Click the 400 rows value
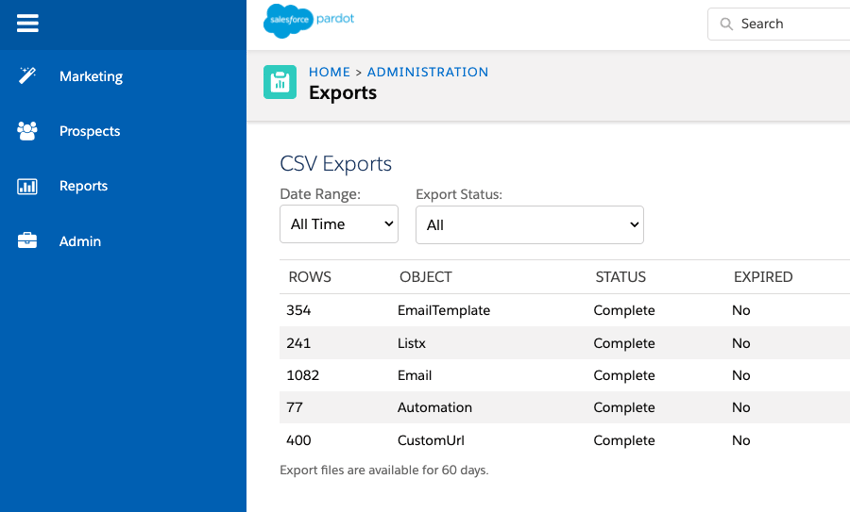The width and height of the screenshot is (850, 512). [x=299, y=440]
